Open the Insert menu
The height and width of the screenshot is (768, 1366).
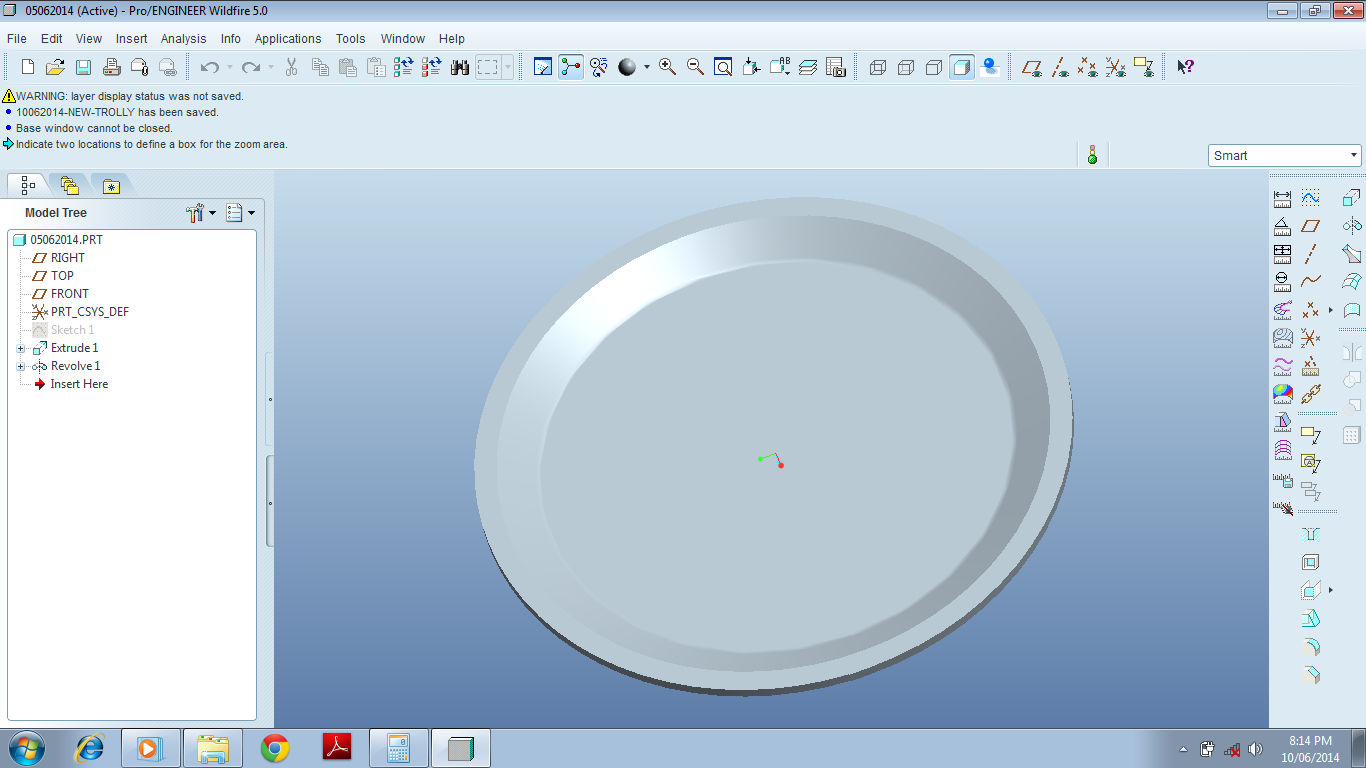pos(131,38)
